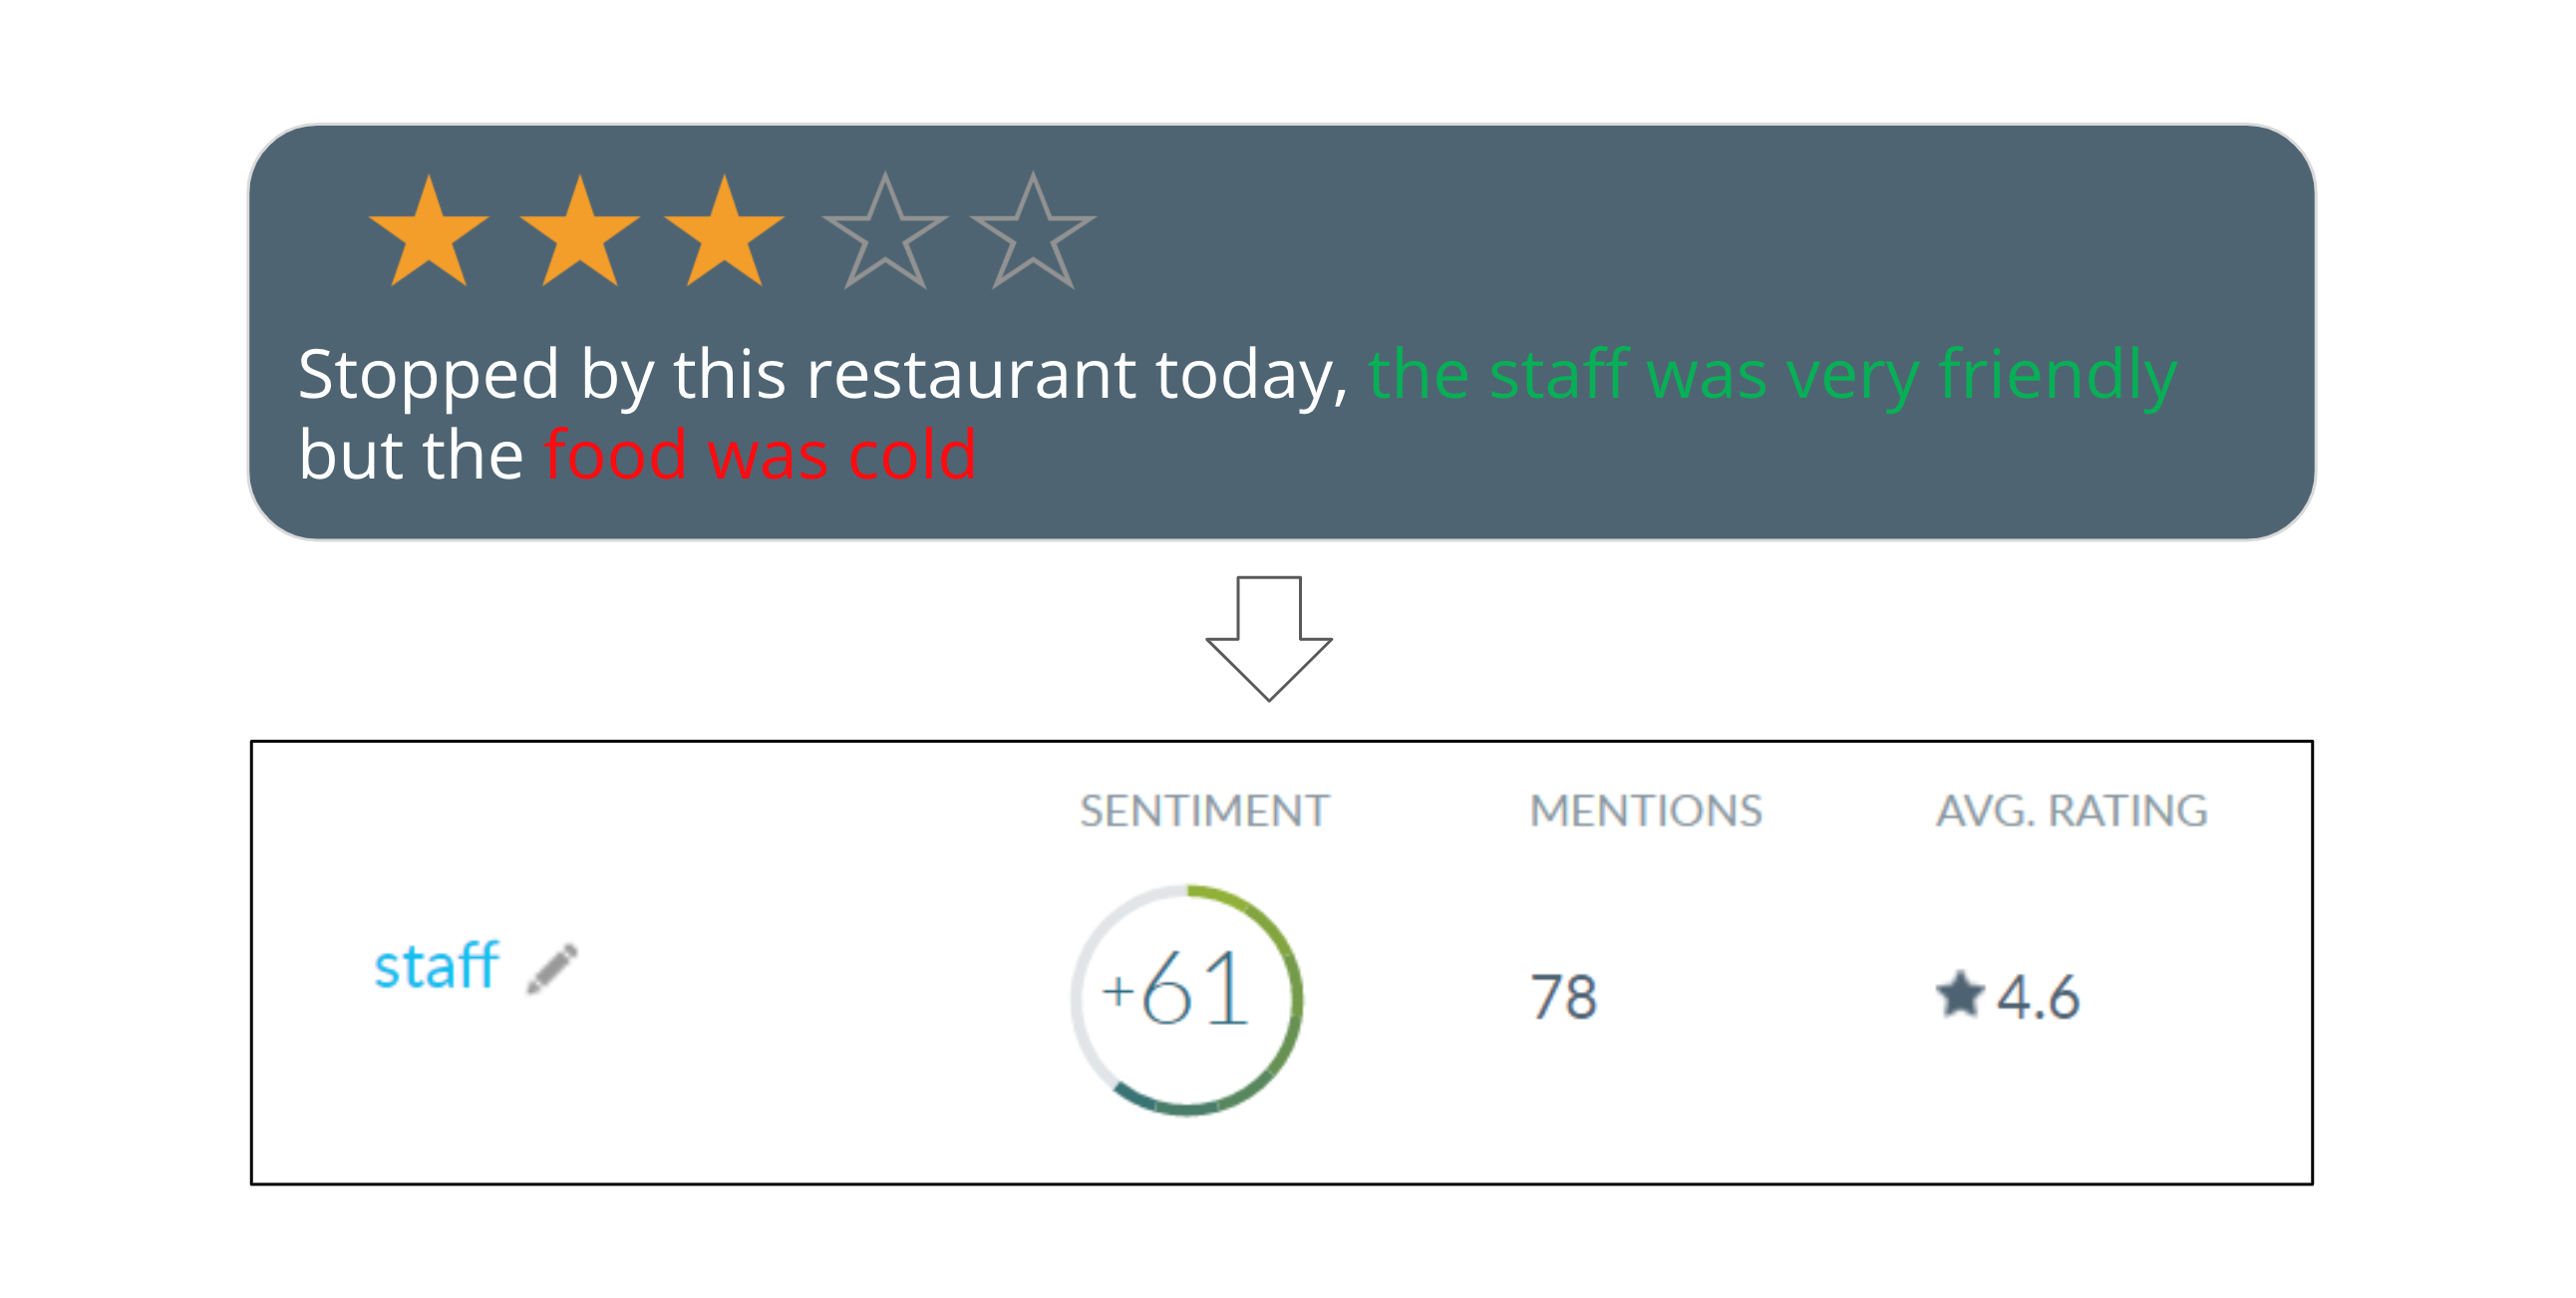Click the fourth empty outline star

point(885,232)
